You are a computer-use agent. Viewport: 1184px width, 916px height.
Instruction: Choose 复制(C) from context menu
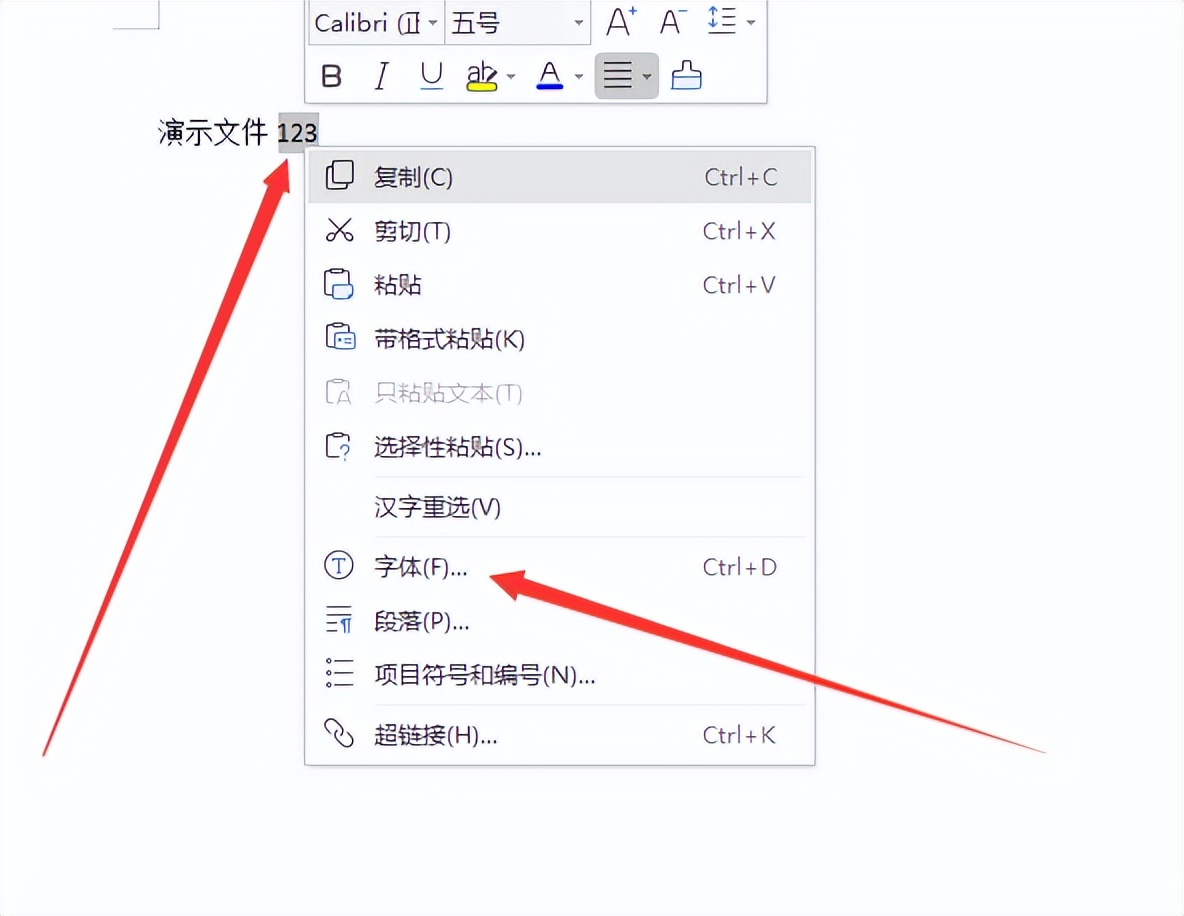[x=560, y=177]
